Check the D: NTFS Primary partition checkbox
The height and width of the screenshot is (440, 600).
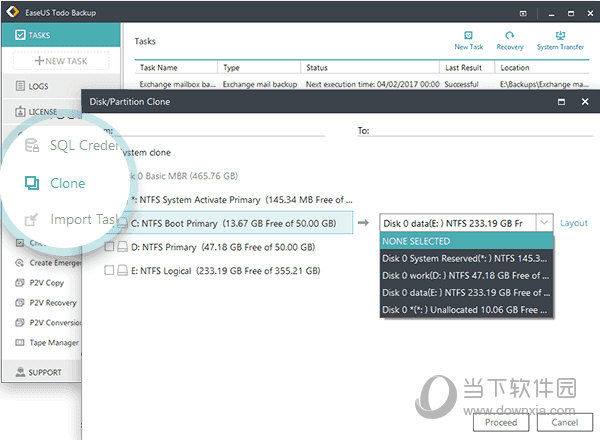point(109,247)
